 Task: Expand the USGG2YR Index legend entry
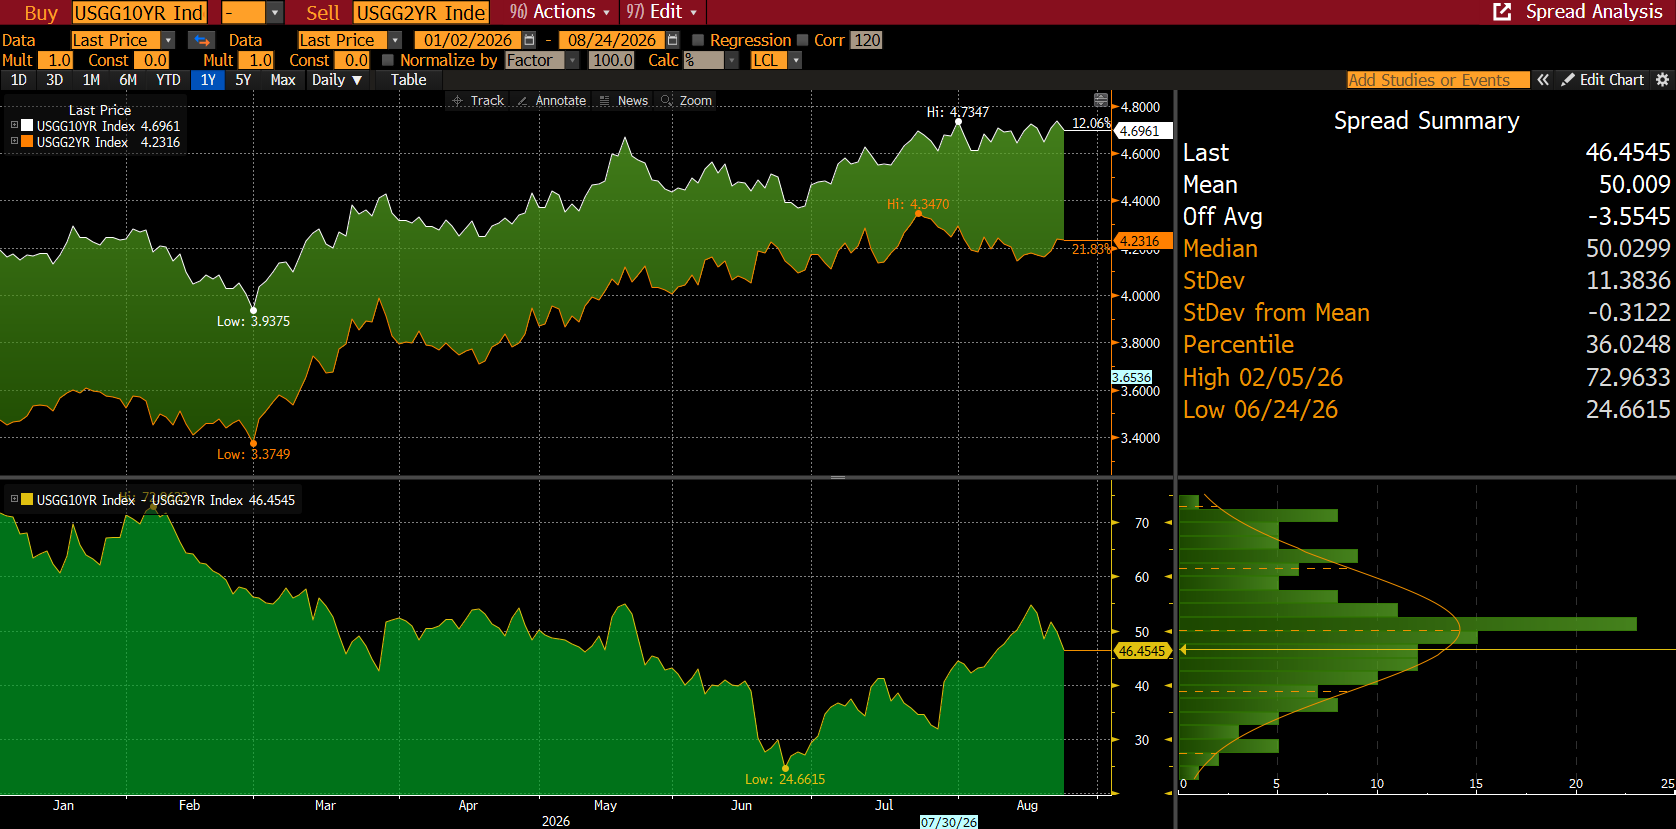[x=14, y=142]
